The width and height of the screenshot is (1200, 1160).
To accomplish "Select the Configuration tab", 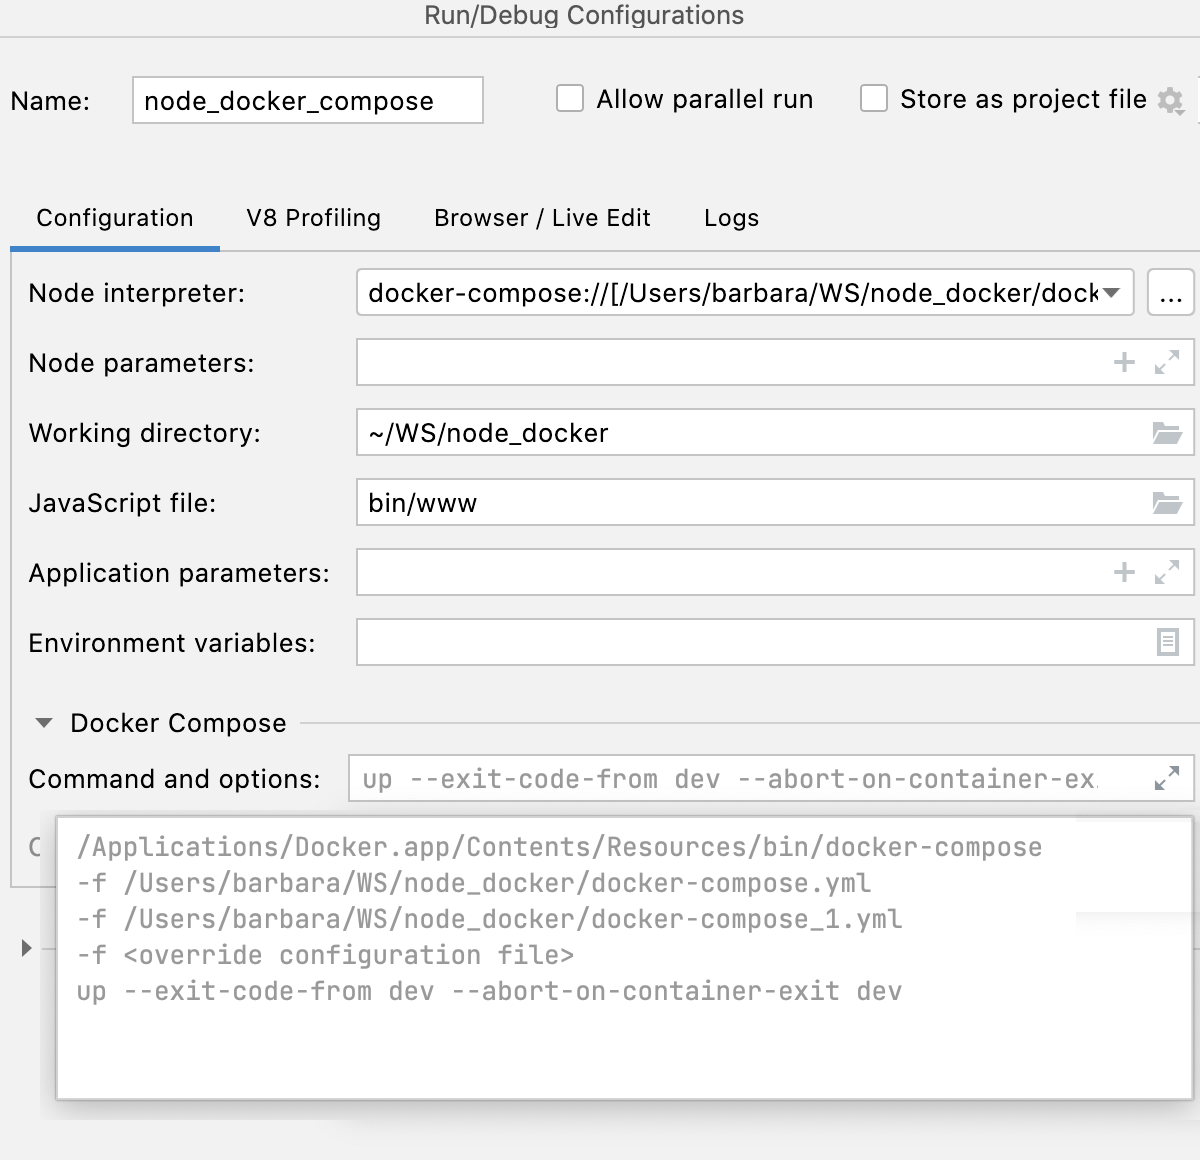I will point(114,218).
